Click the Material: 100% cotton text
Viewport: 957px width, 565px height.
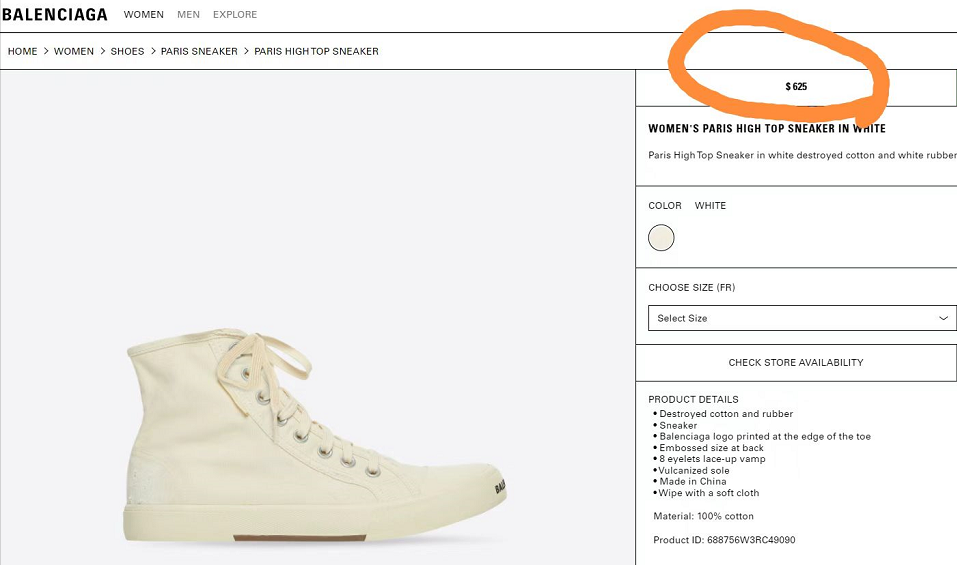[703, 516]
